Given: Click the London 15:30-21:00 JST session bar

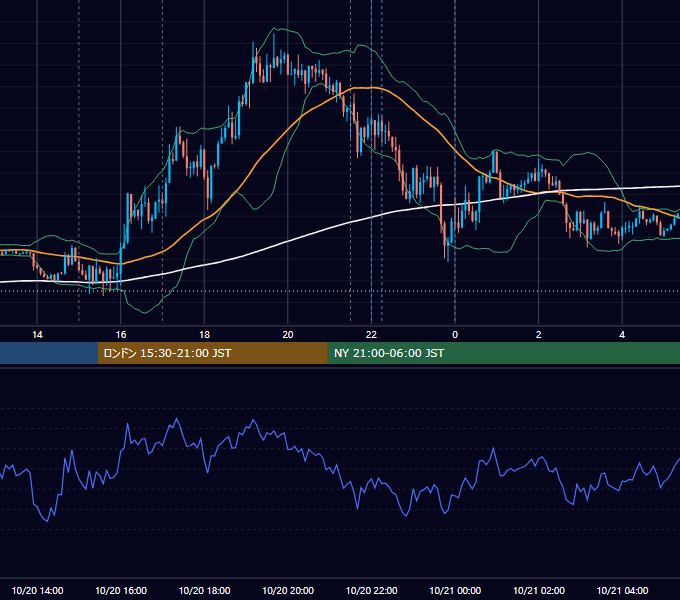Looking at the screenshot, I should click(x=212, y=353).
